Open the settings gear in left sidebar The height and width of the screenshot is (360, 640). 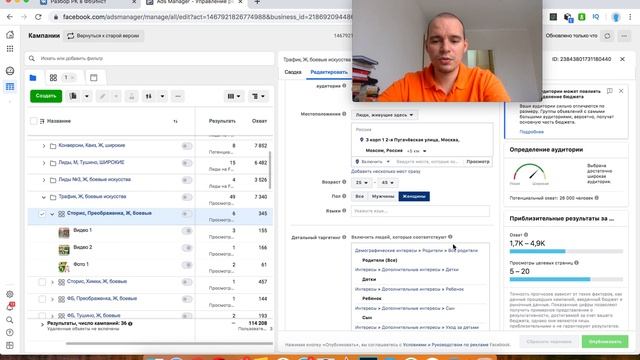point(10,294)
